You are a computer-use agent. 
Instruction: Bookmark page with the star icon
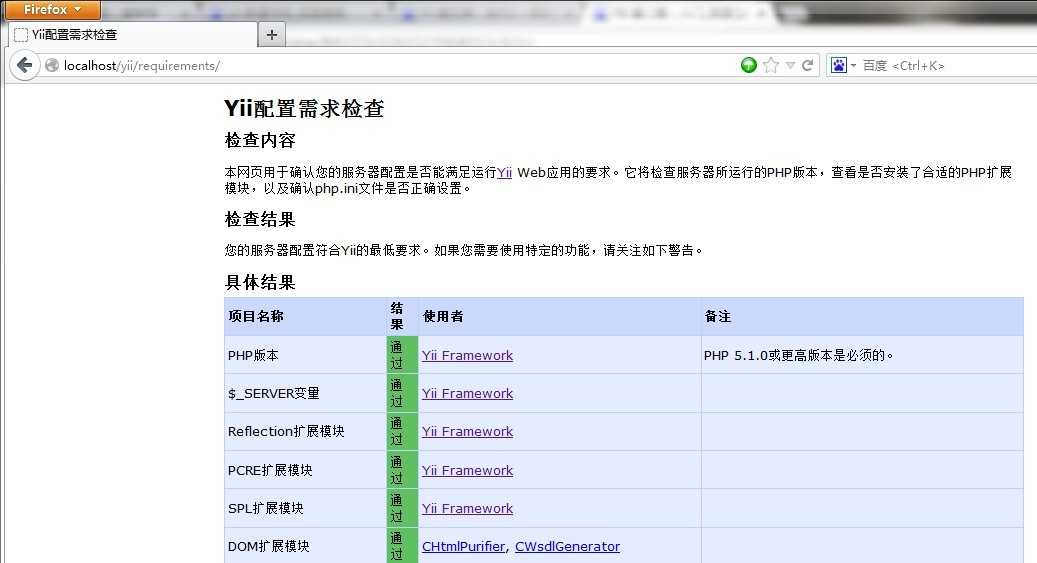pyautogui.click(x=770, y=65)
